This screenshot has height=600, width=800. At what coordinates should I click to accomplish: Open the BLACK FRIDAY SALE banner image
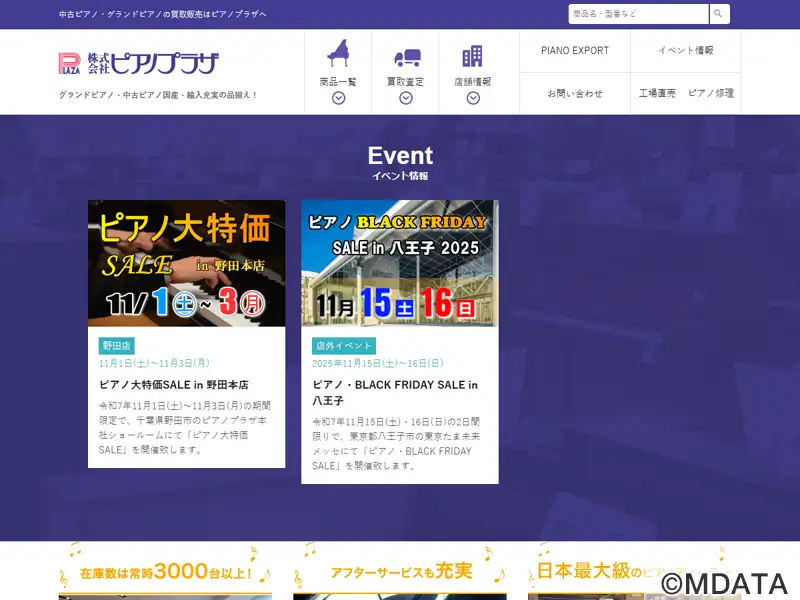click(400, 263)
